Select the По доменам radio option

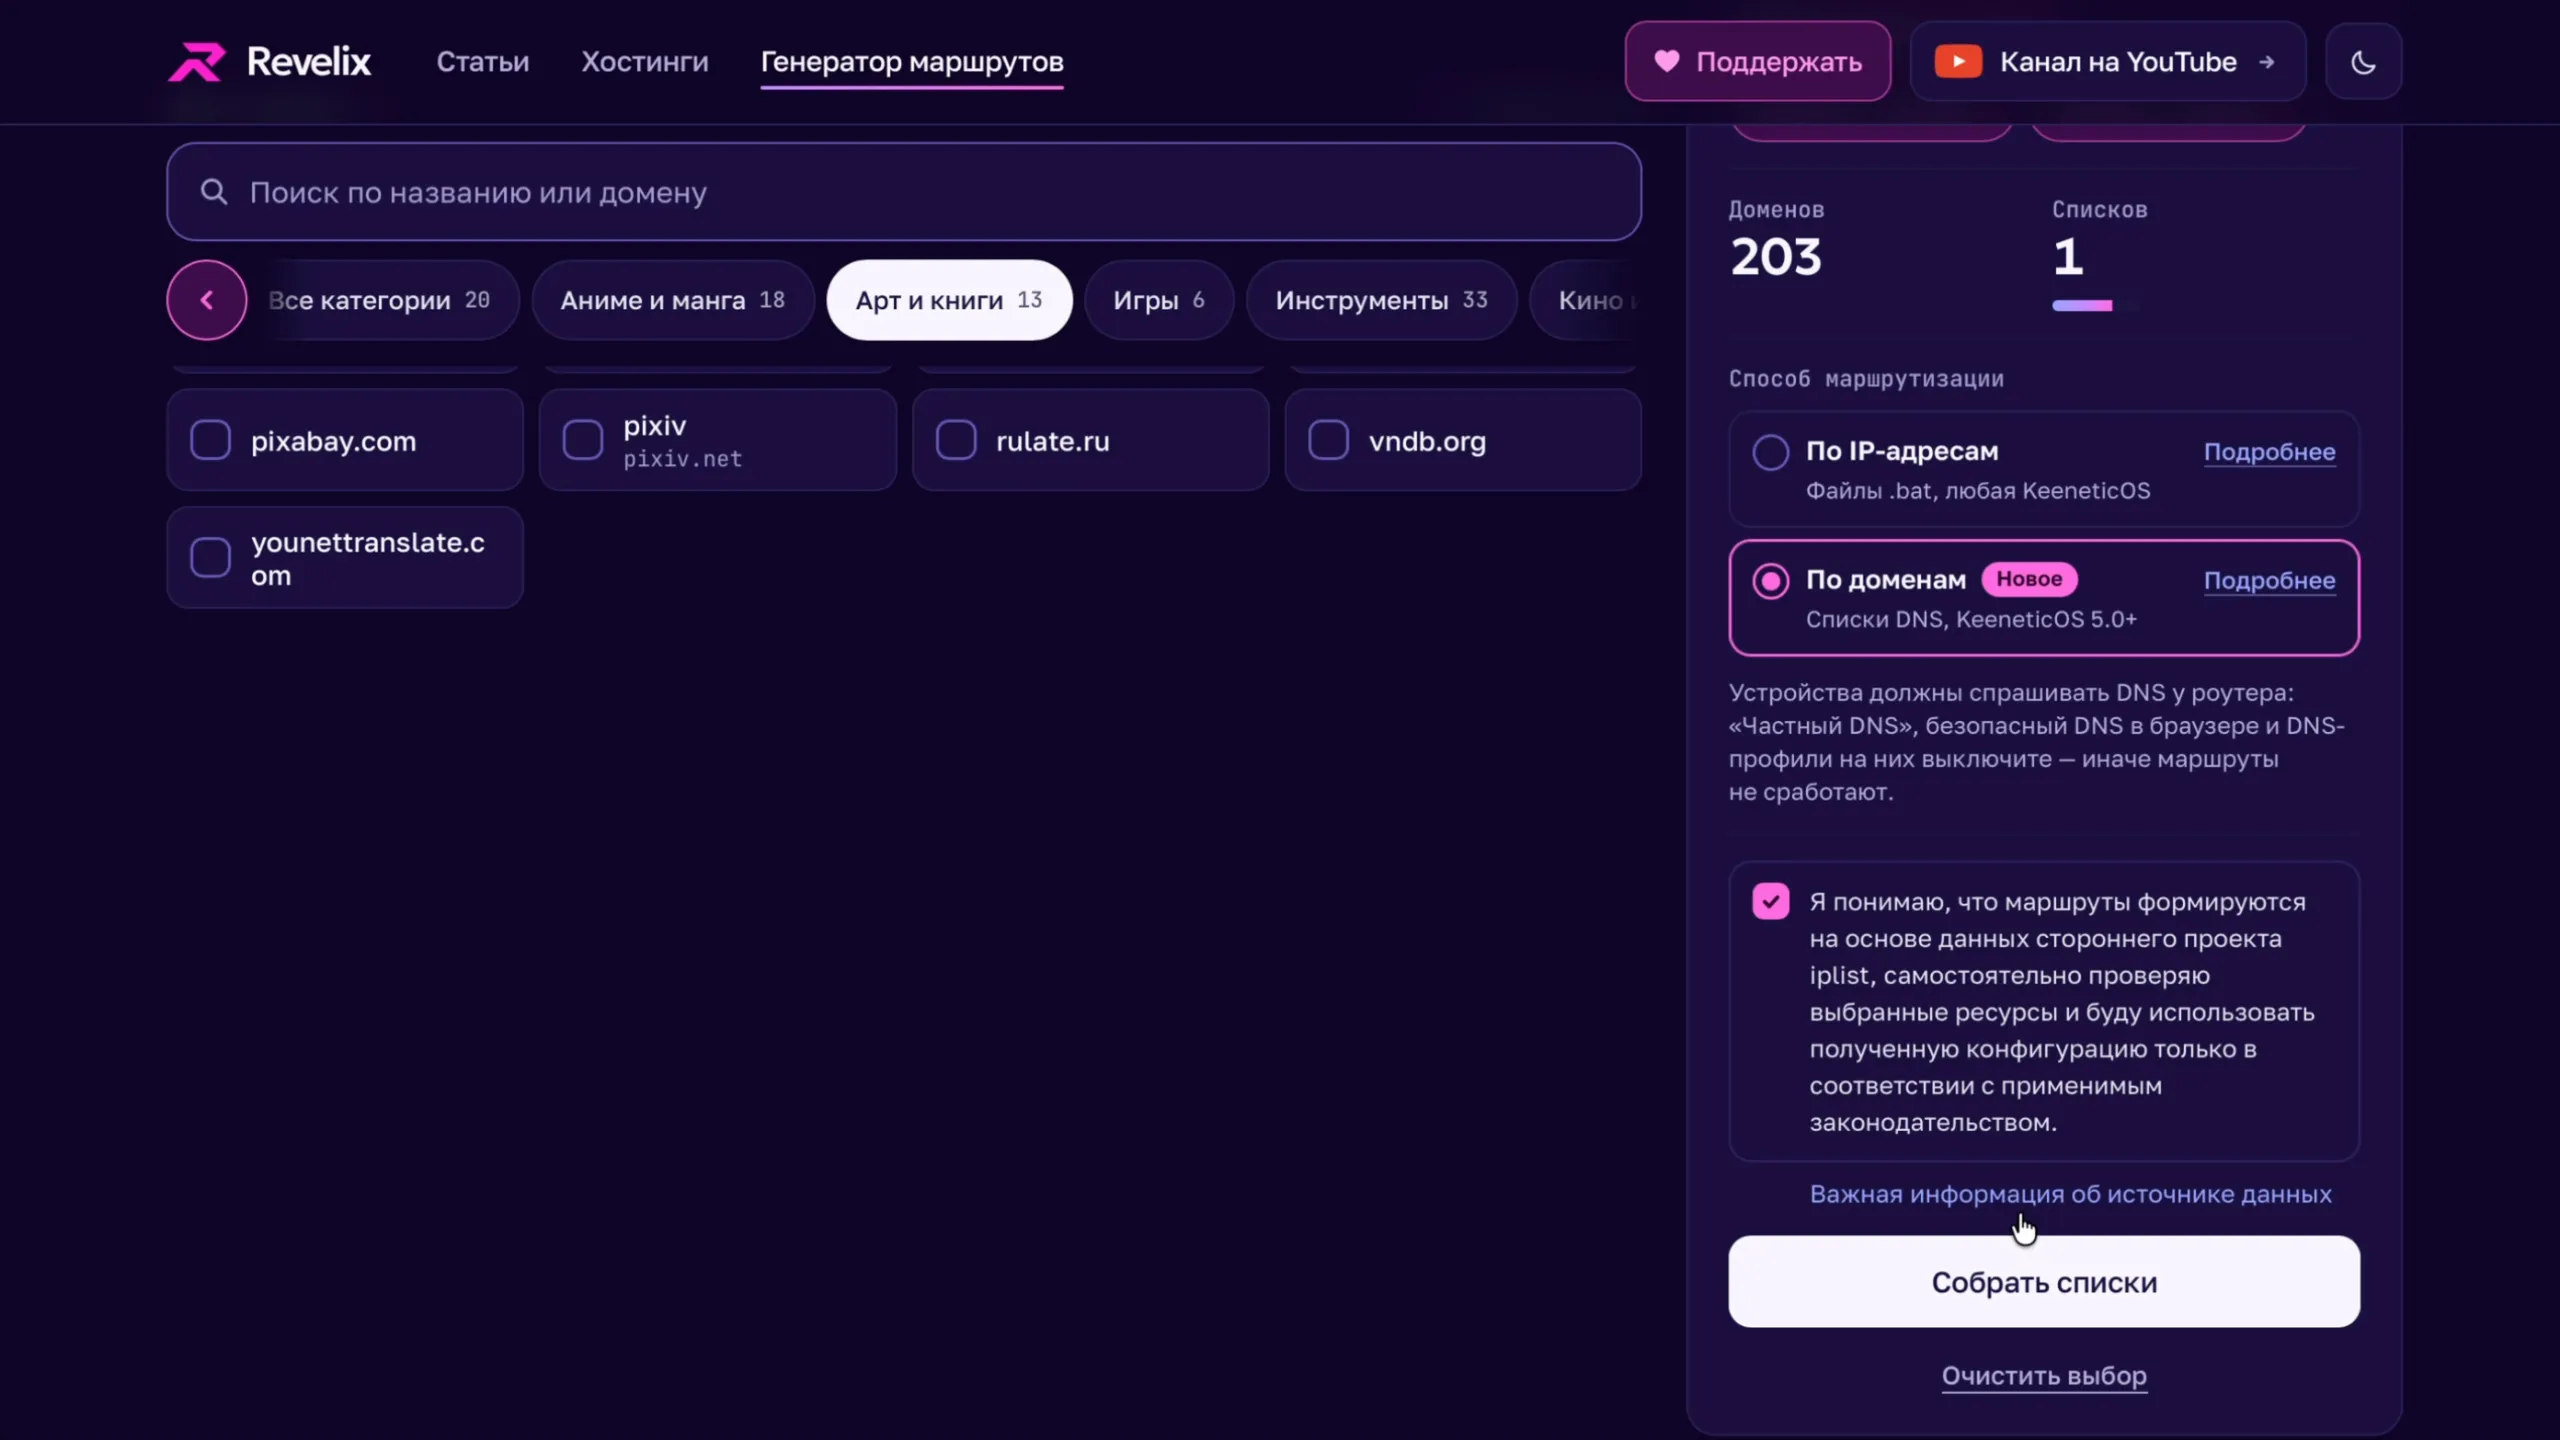click(1770, 581)
